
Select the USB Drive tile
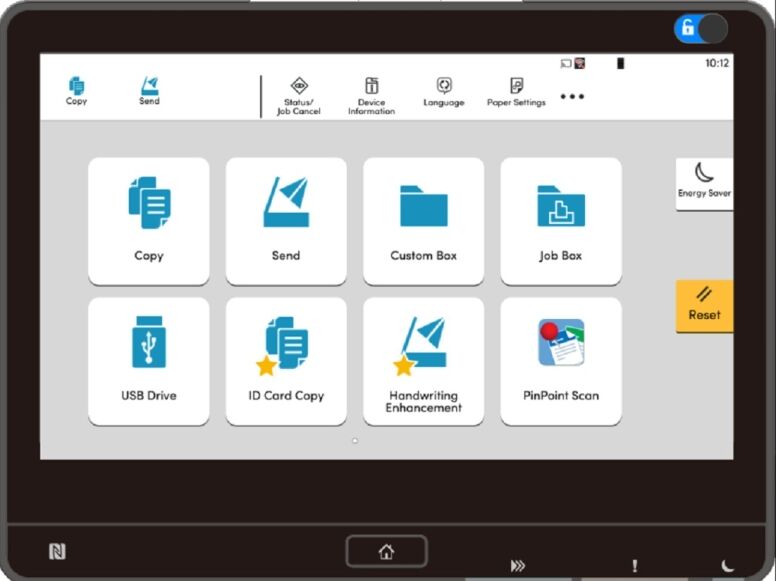coord(149,360)
